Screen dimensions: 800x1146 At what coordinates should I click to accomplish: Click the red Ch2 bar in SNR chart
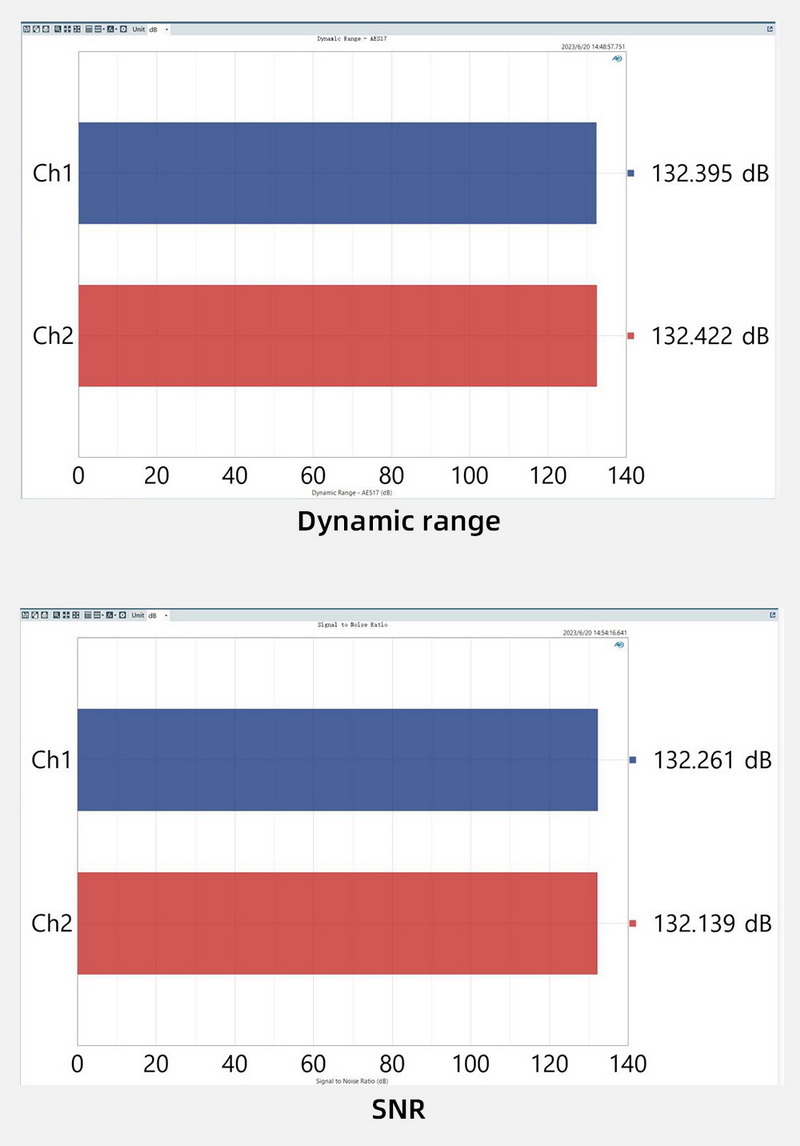coord(337,923)
